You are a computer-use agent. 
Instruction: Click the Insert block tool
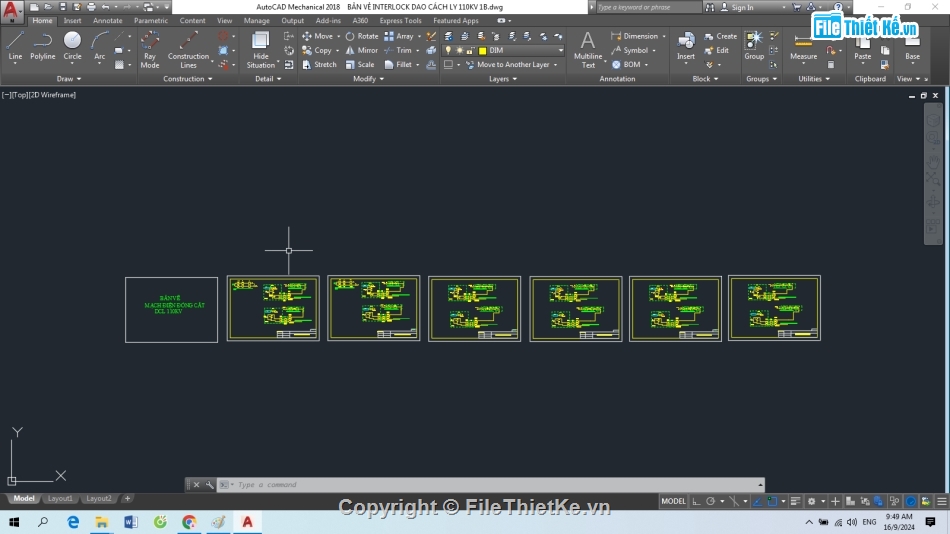click(686, 46)
